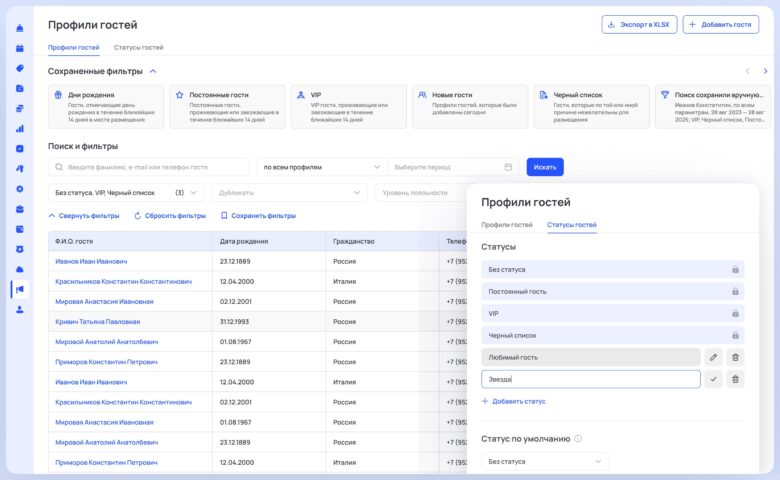
Task: Switch to Статусы гостей tab on main page
Action: pyautogui.click(x=139, y=47)
